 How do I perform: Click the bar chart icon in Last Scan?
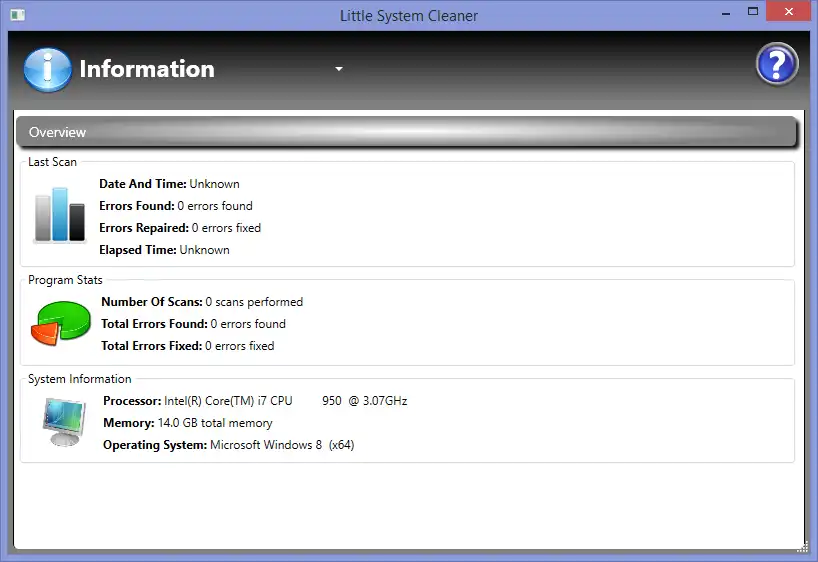coord(59,214)
